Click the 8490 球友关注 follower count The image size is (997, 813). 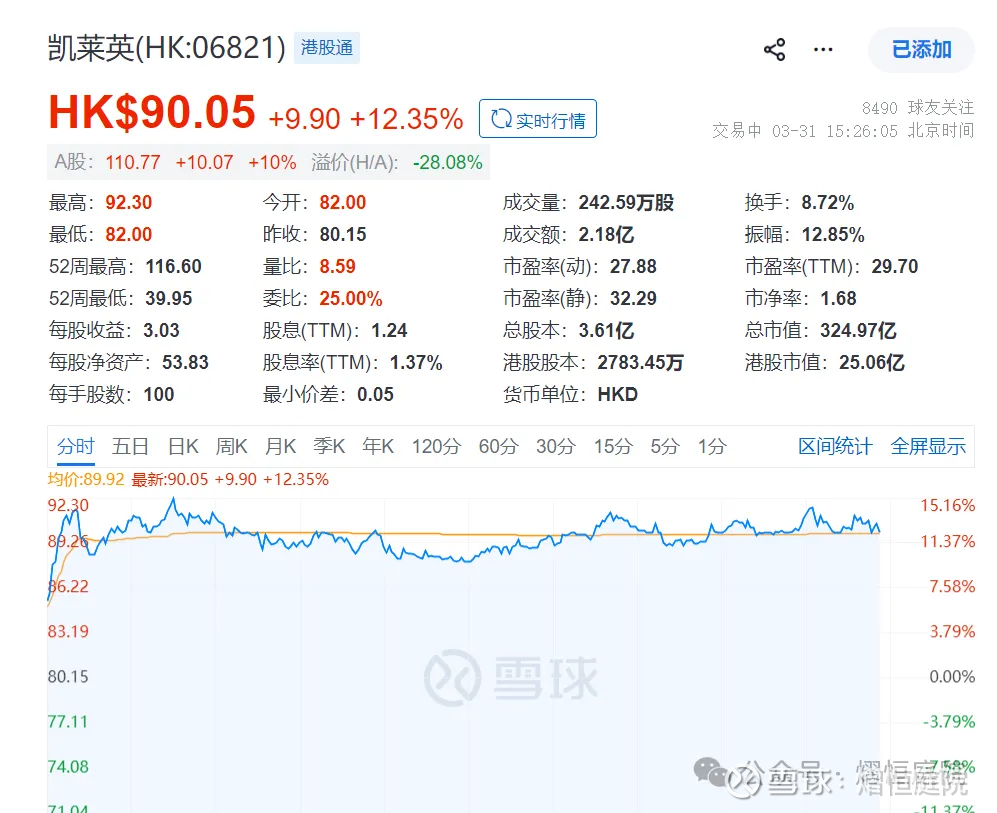918,107
